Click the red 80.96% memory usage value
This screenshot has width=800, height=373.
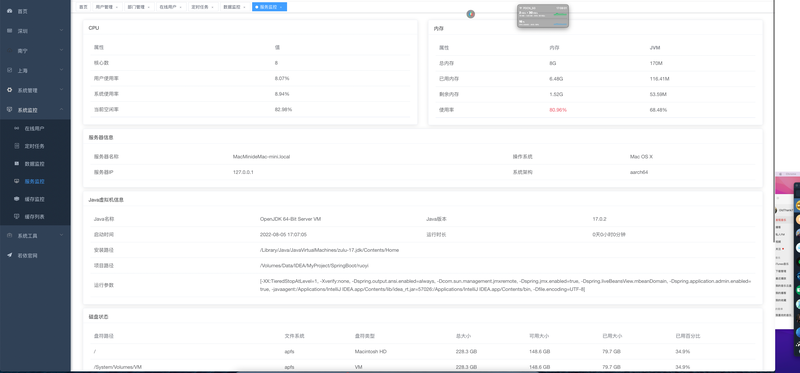pos(558,110)
